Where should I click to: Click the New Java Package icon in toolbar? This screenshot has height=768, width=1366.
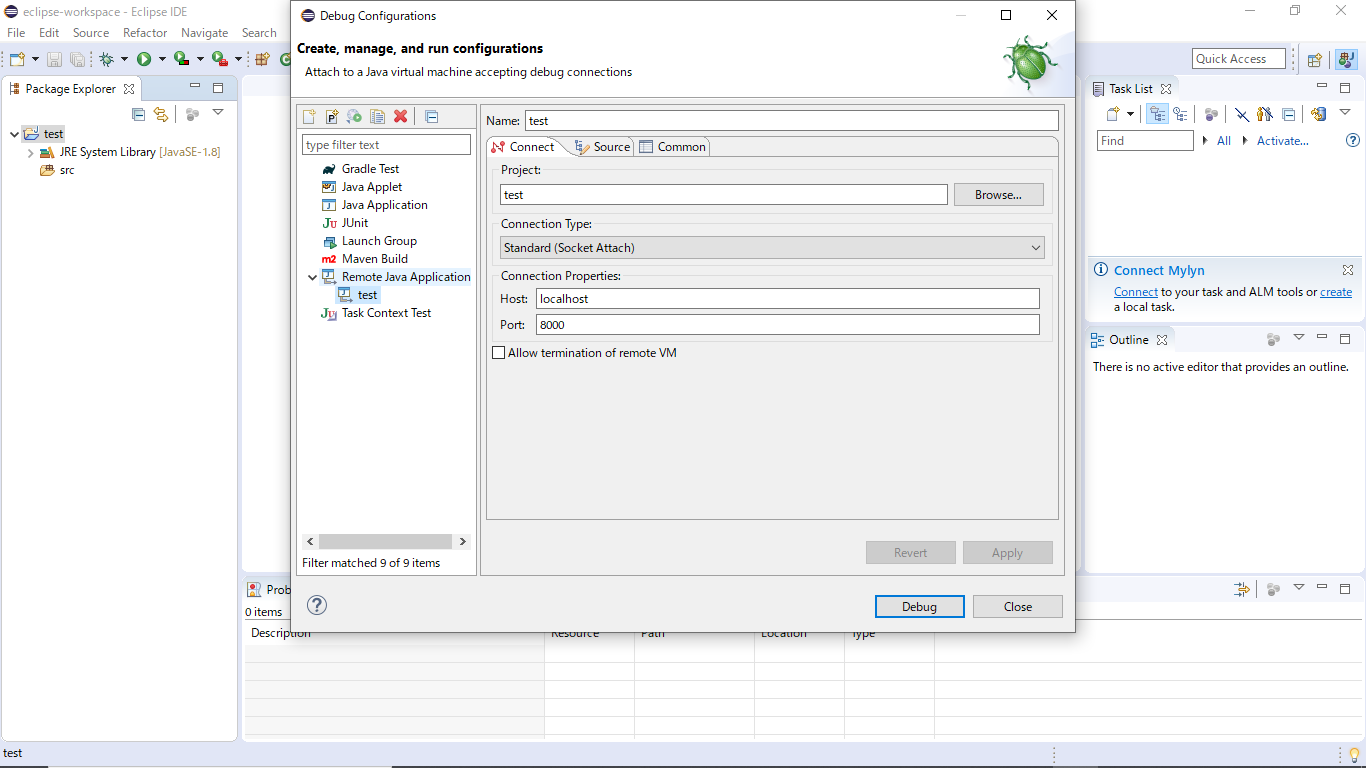pyautogui.click(x=262, y=60)
